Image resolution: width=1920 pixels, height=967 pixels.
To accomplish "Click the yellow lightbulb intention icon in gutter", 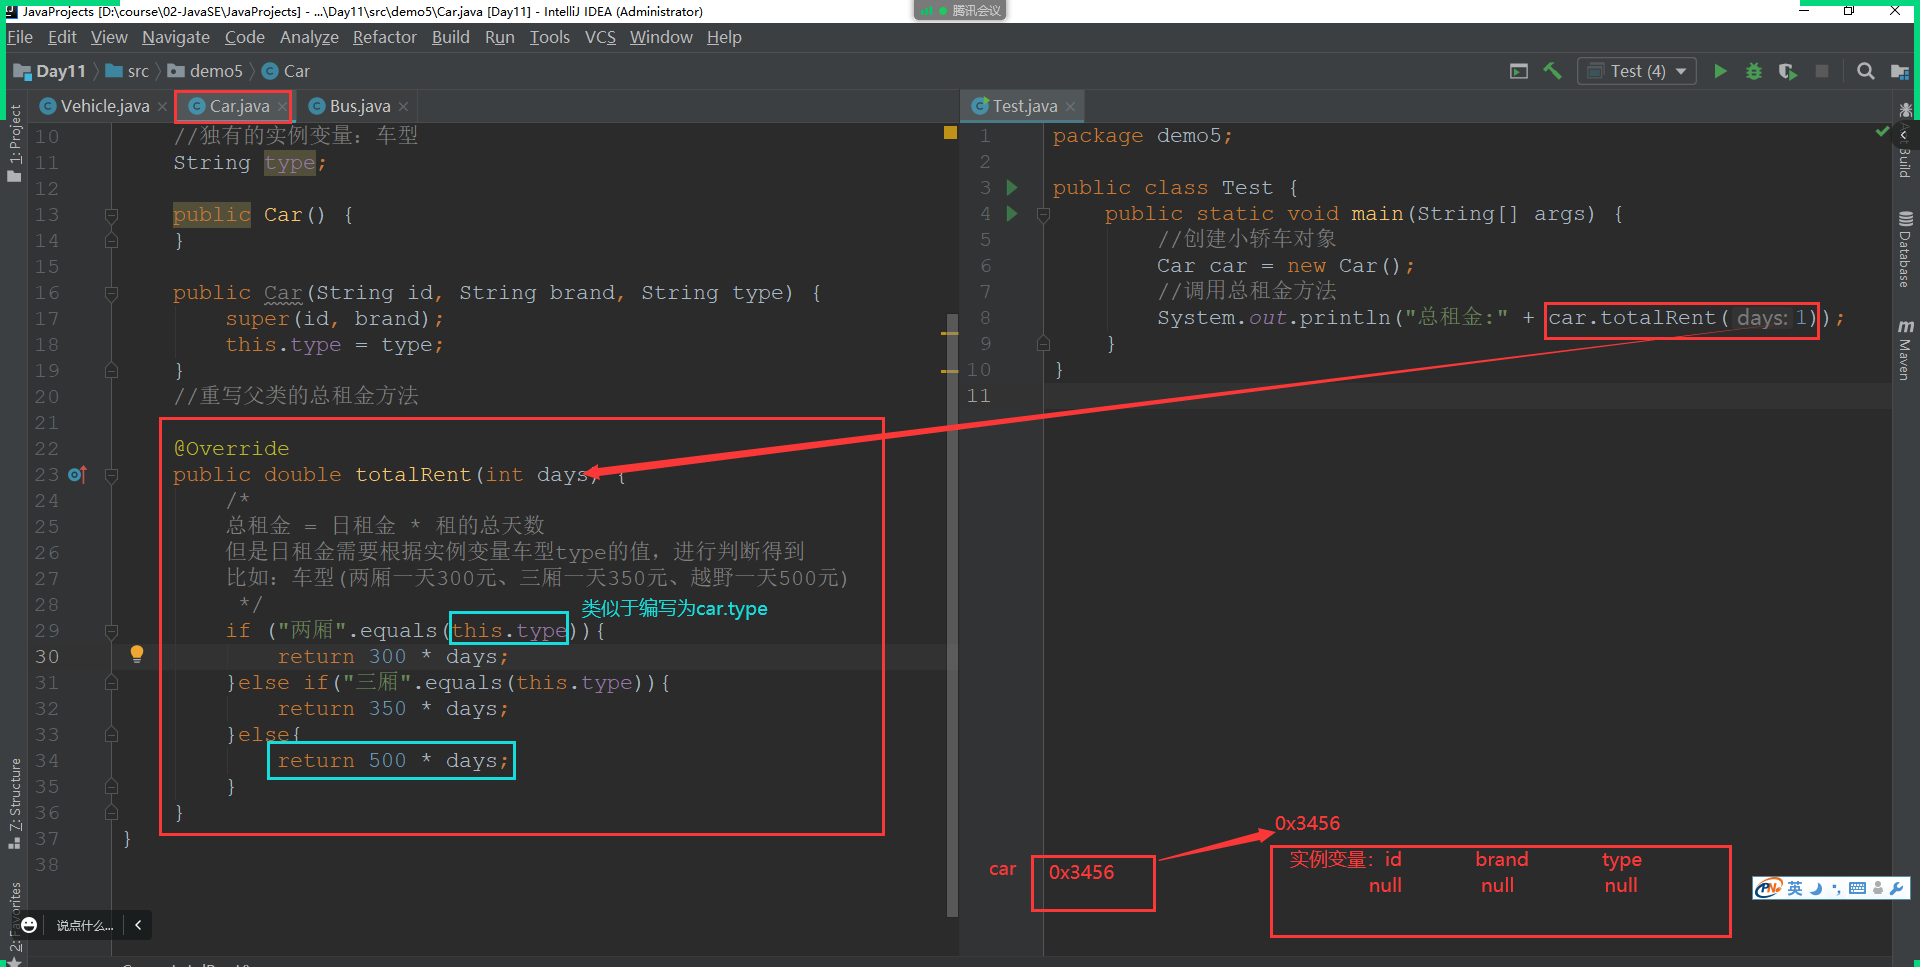I will [x=137, y=654].
